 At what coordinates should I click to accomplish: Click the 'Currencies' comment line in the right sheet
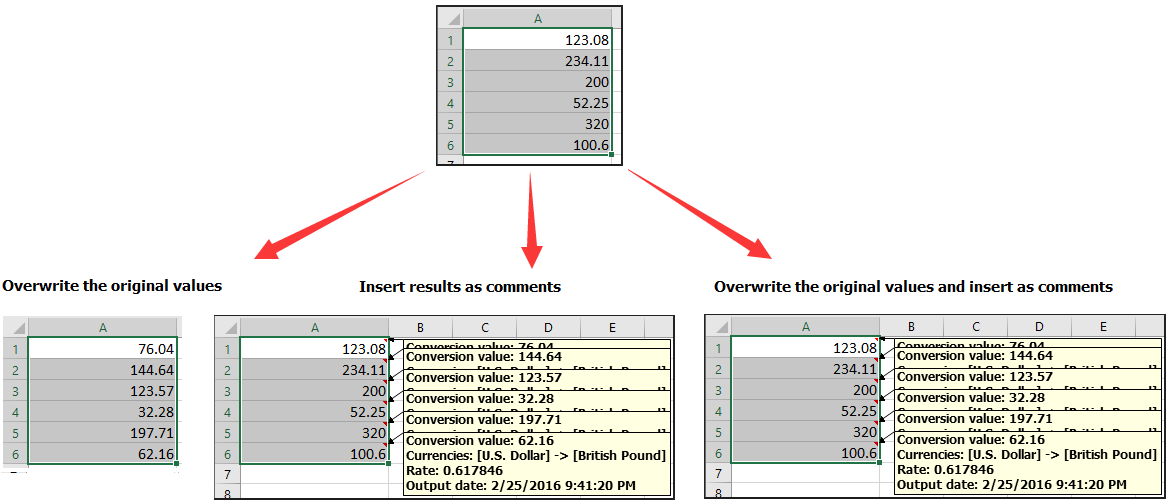coord(1027,455)
